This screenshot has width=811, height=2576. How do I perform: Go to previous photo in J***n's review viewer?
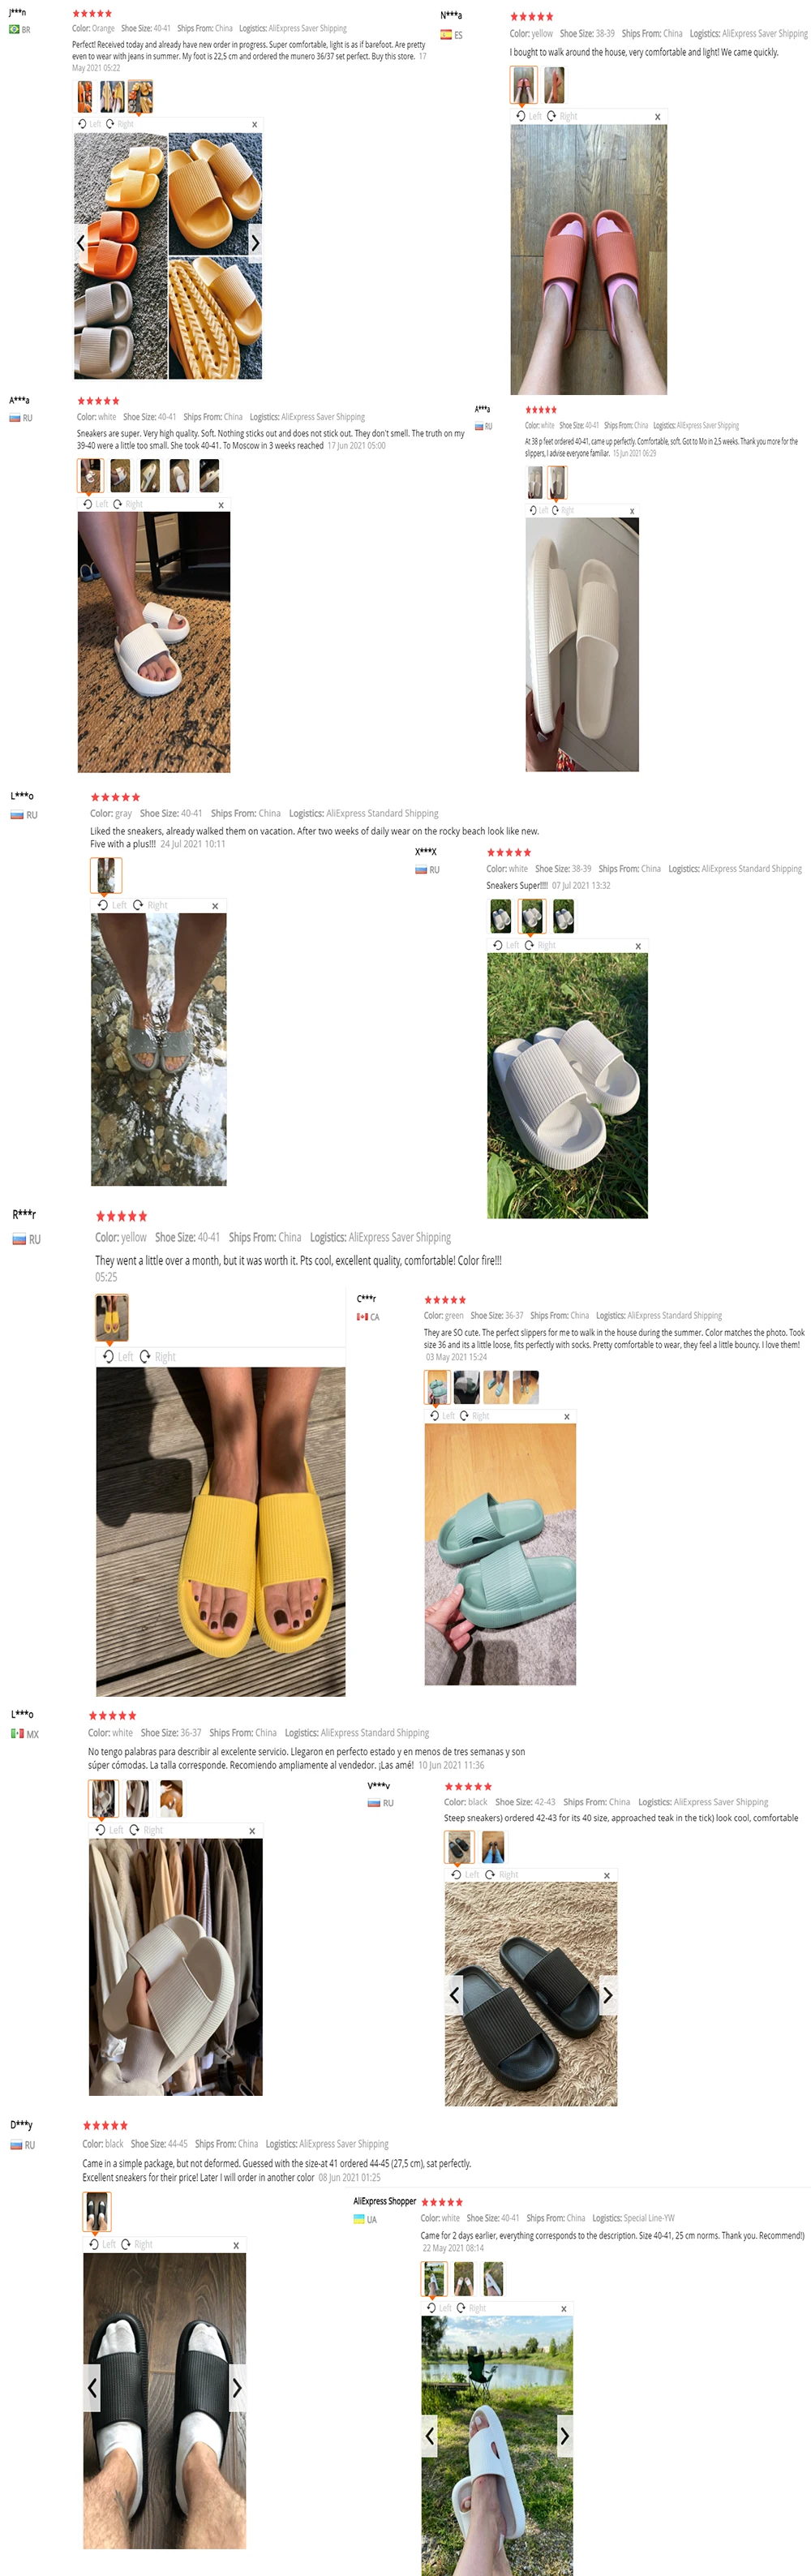click(x=81, y=242)
